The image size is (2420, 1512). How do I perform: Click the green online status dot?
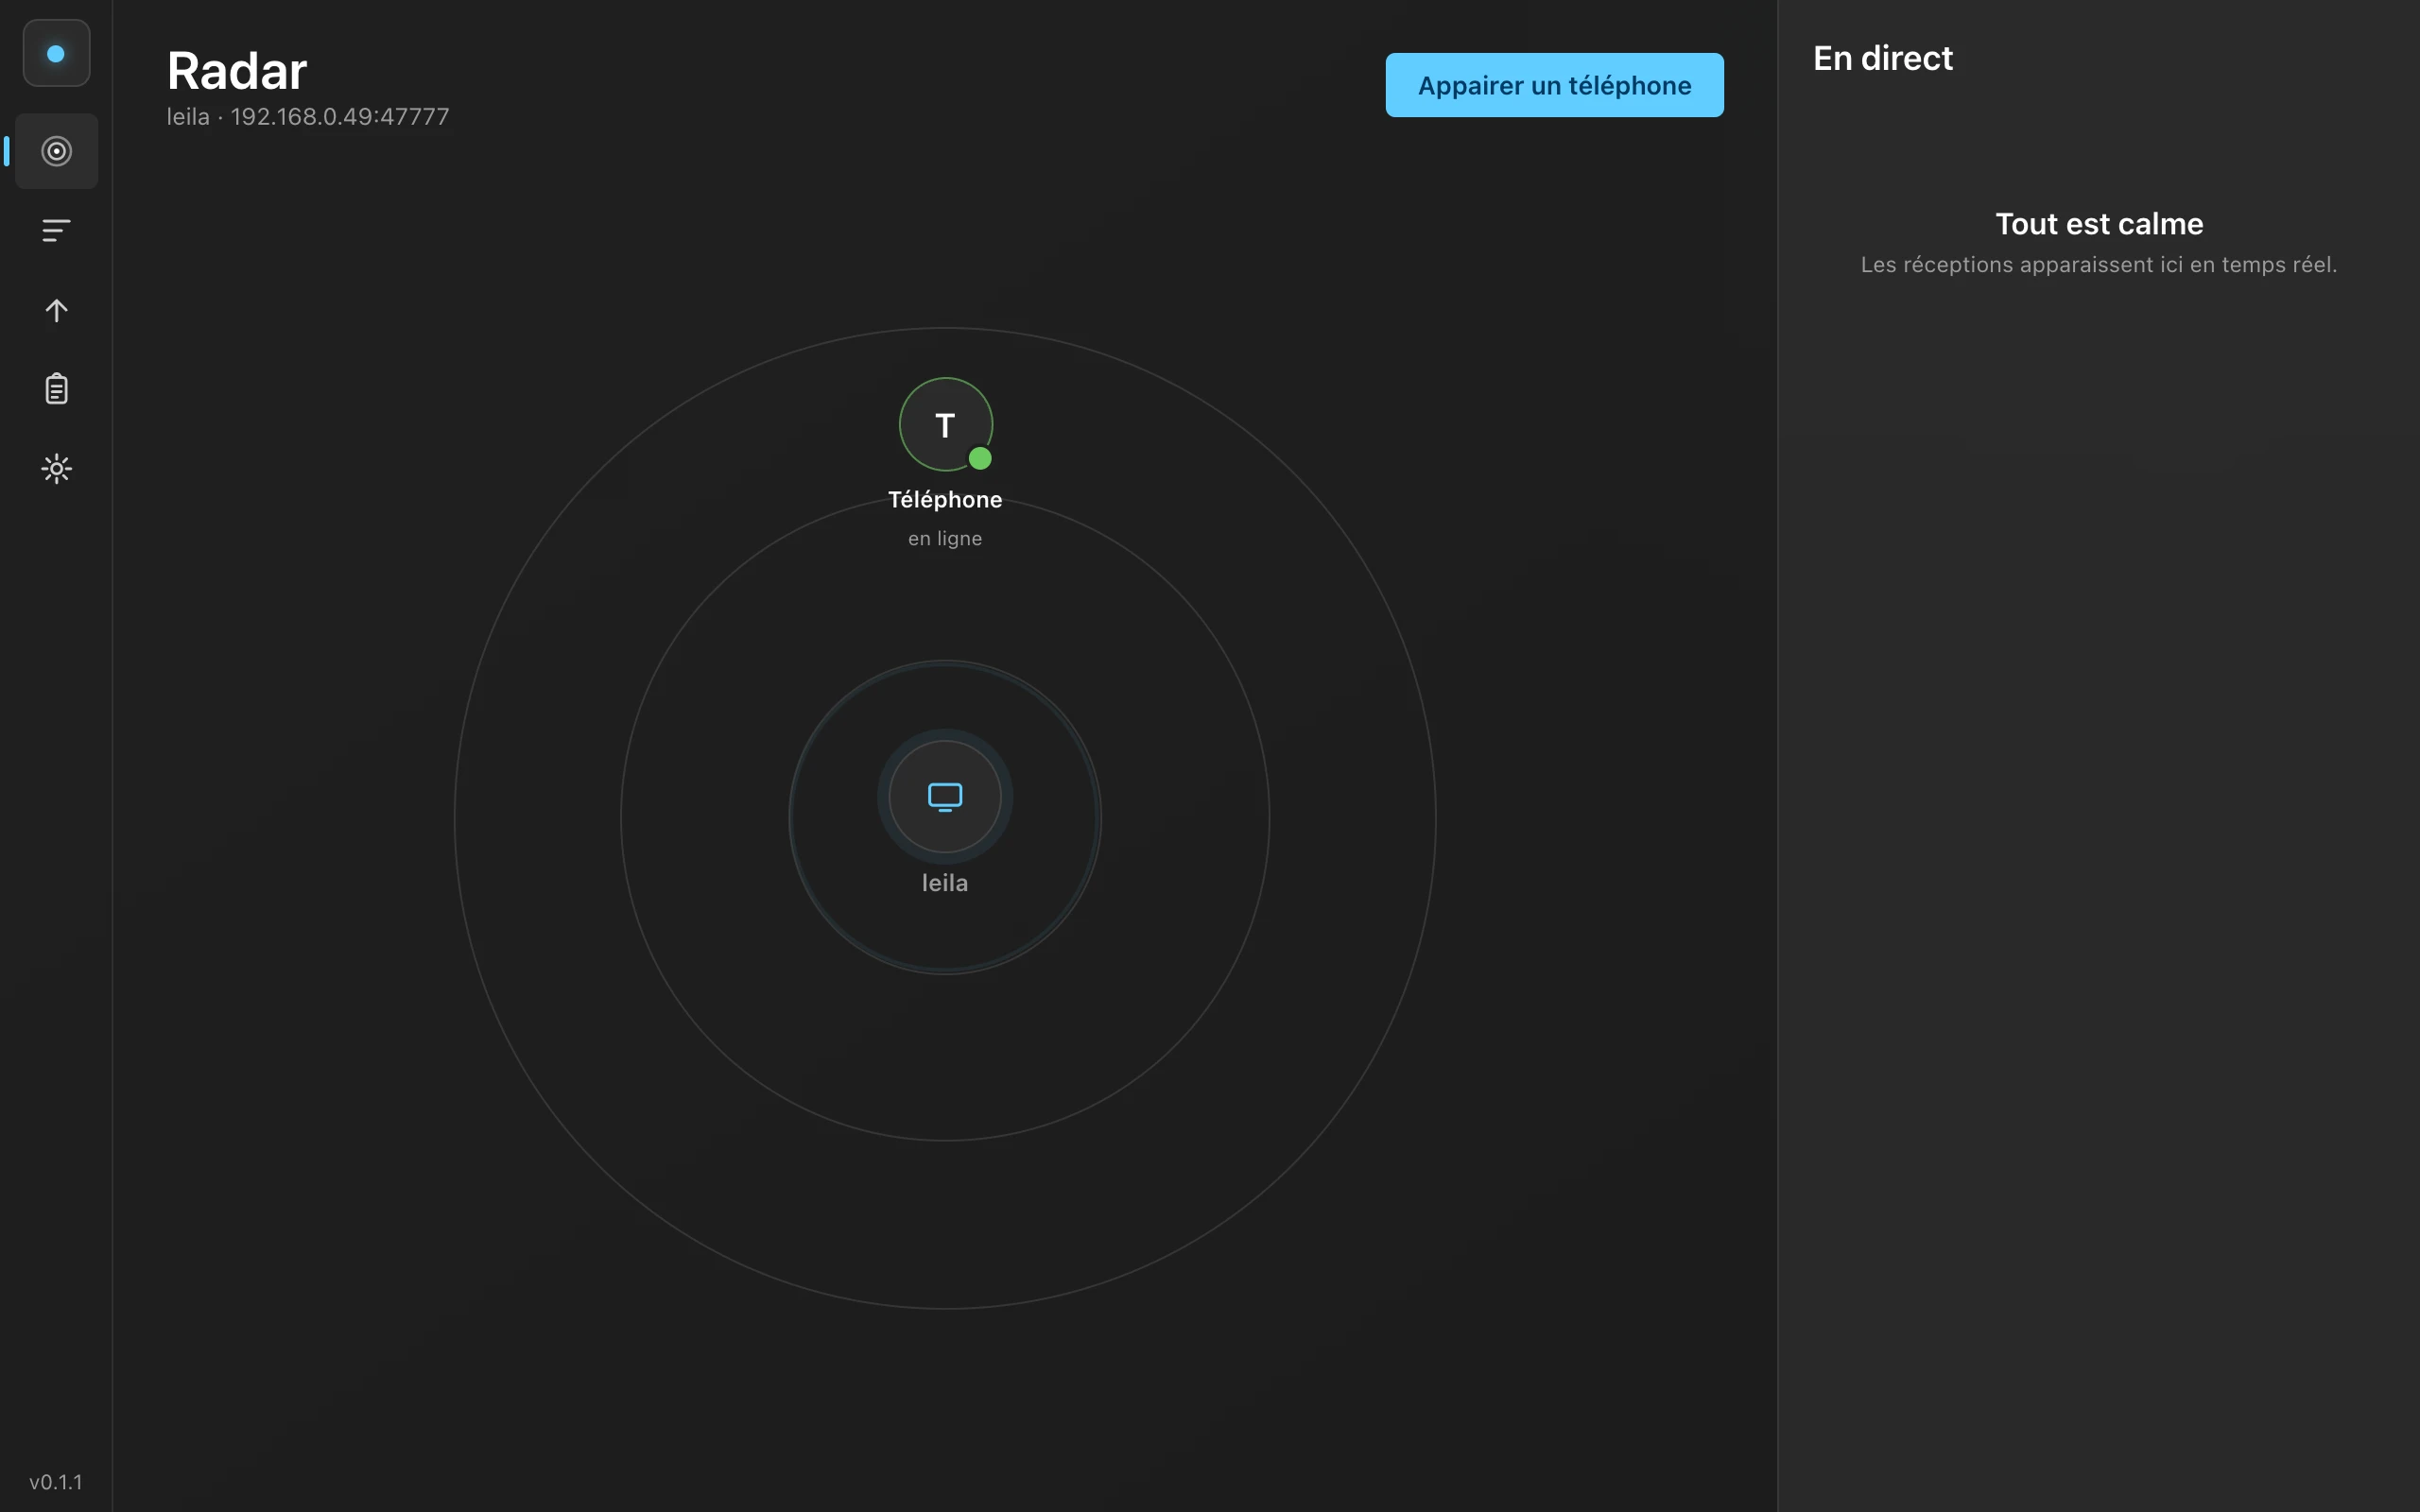tap(980, 459)
